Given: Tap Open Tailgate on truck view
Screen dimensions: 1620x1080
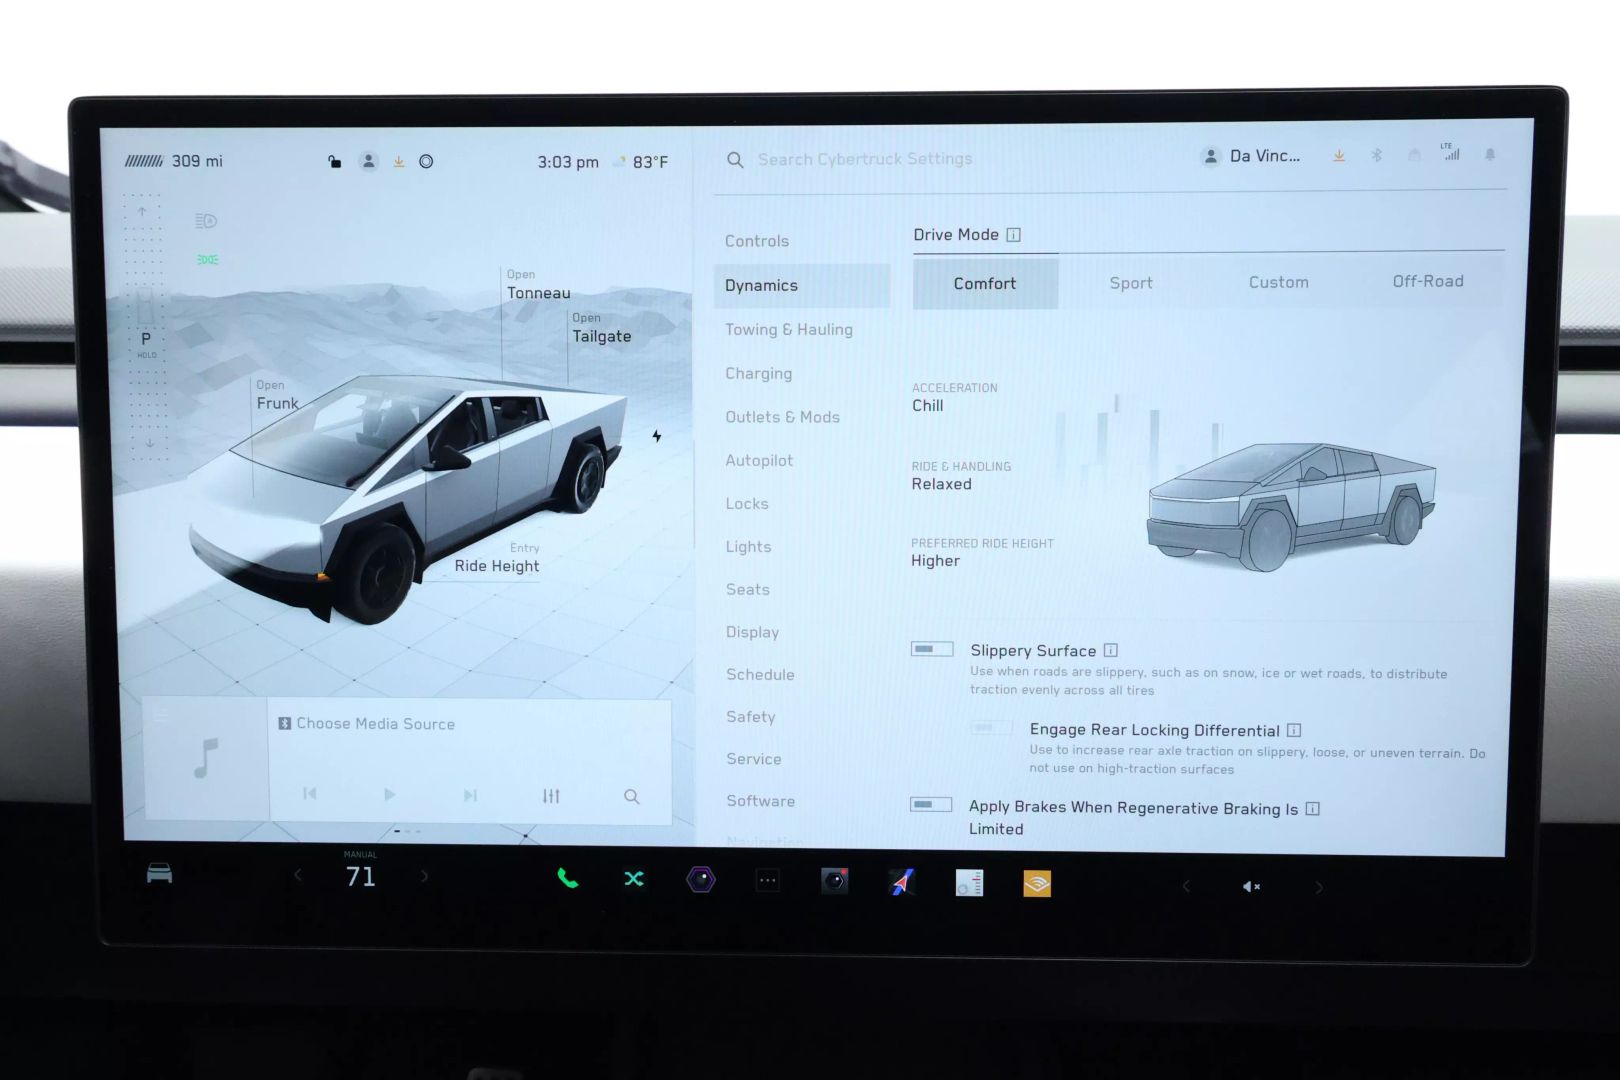Looking at the screenshot, I should tap(601, 328).
